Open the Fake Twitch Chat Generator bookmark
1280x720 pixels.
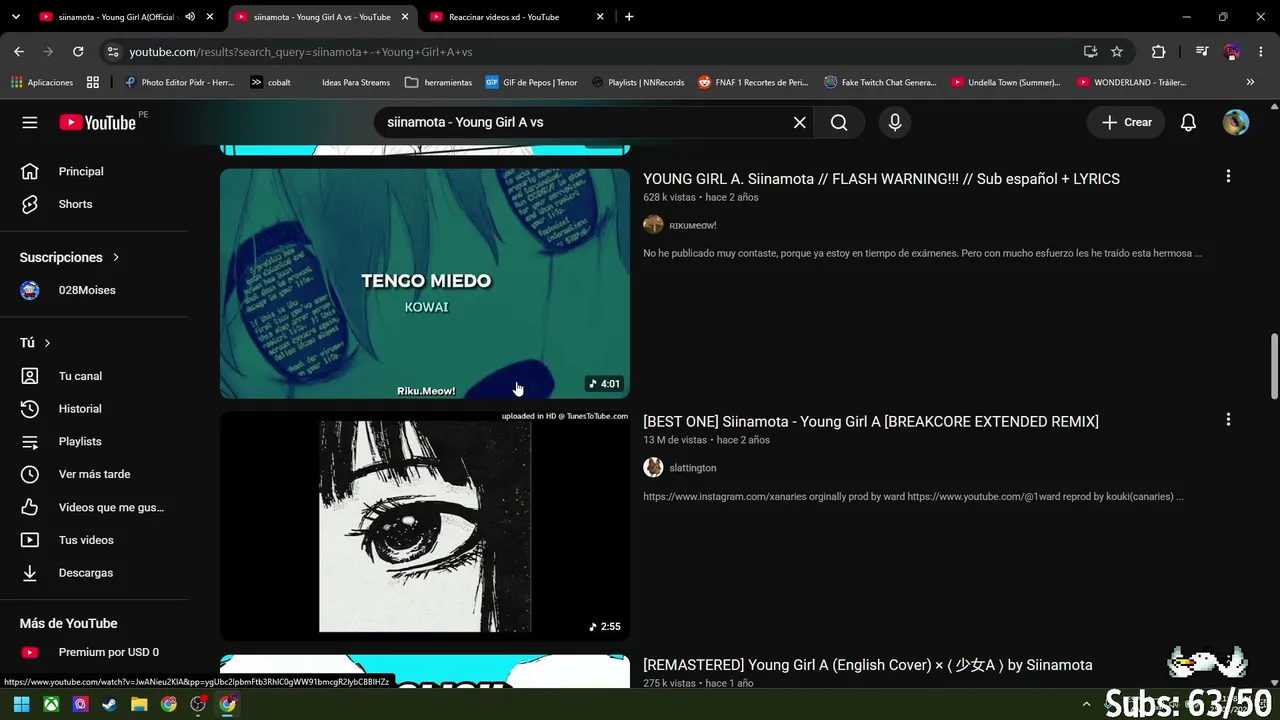880,82
